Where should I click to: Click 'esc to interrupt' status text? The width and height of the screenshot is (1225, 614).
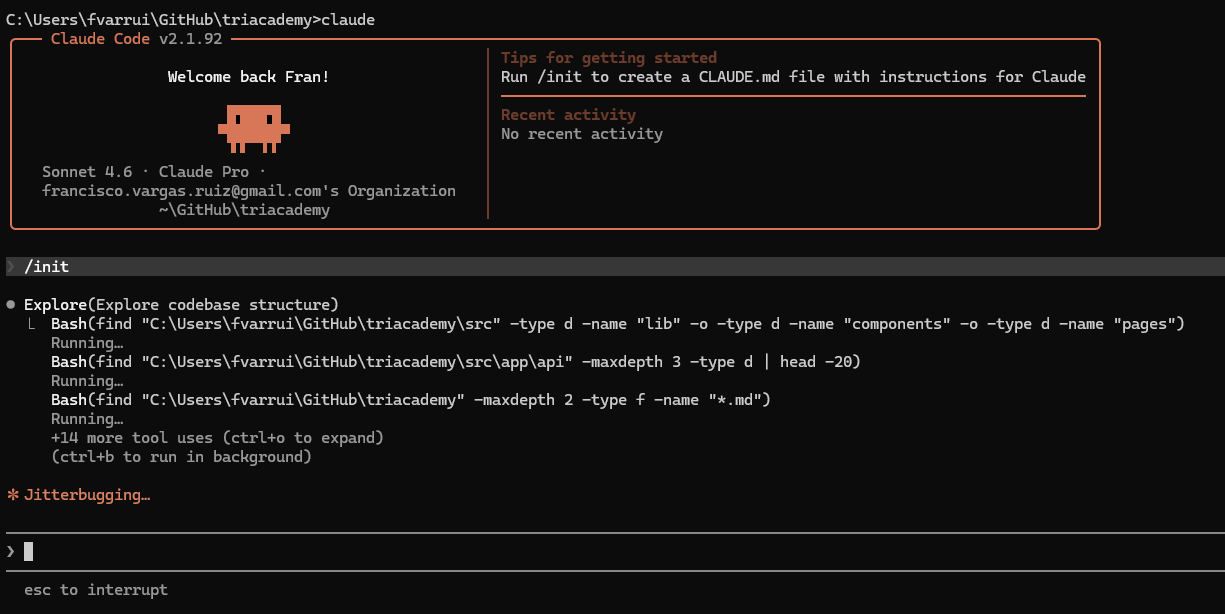click(96, 590)
